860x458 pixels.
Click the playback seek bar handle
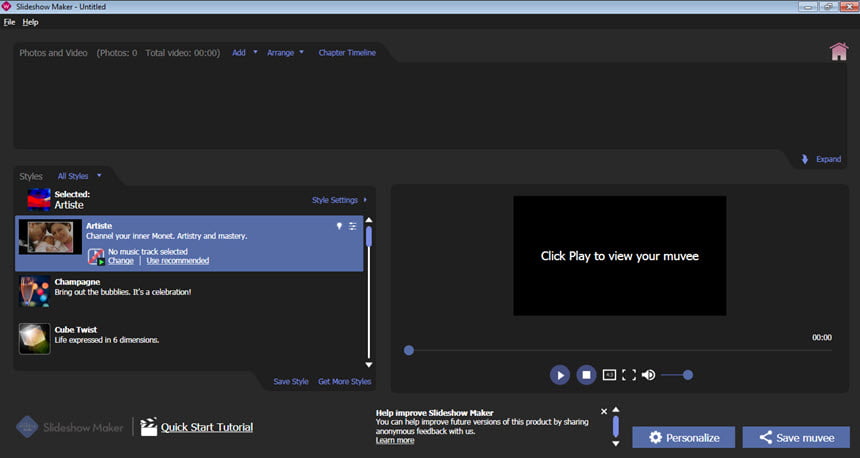(409, 350)
